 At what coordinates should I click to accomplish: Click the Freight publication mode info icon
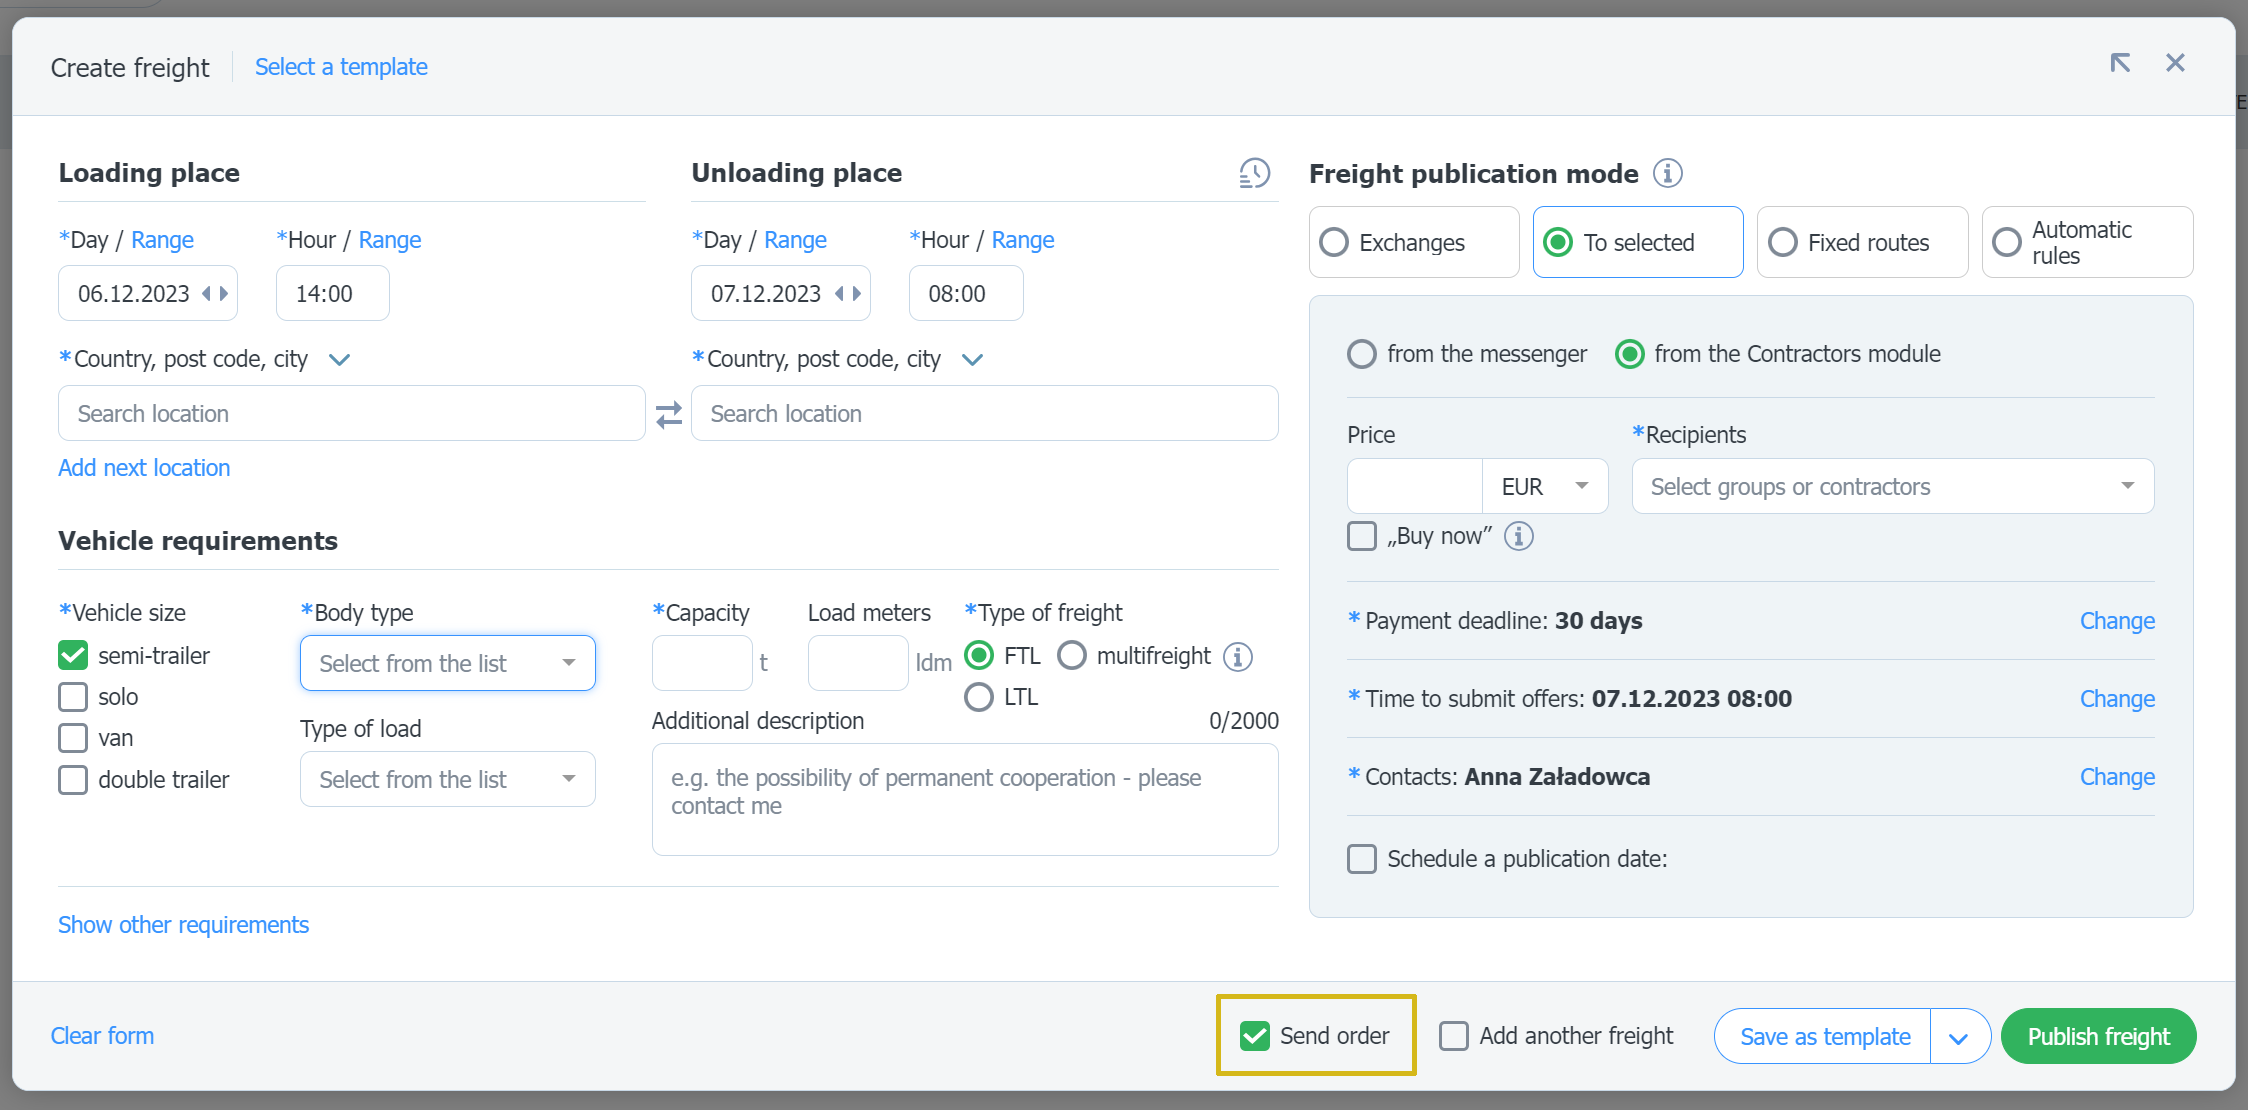(1667, 173)
